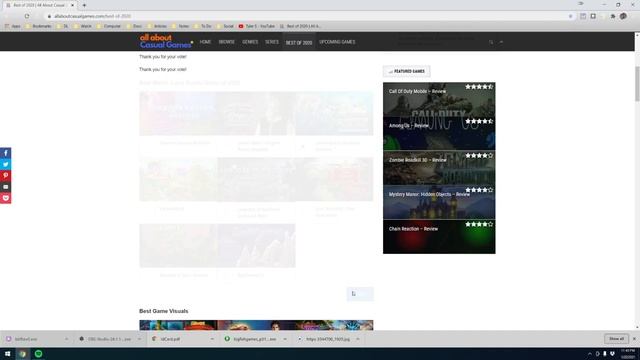
Task: Open options for the PDF download
Action: 212,339
